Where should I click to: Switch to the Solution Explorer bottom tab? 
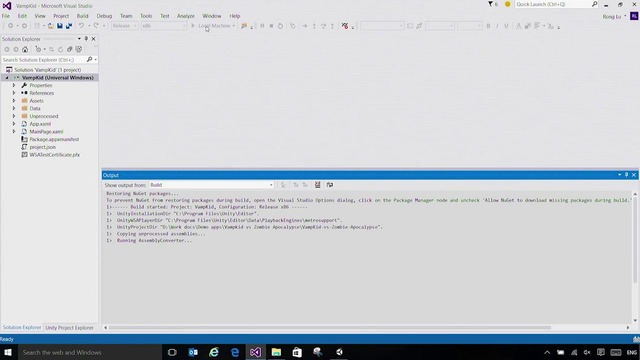click(x=22, y=328)
